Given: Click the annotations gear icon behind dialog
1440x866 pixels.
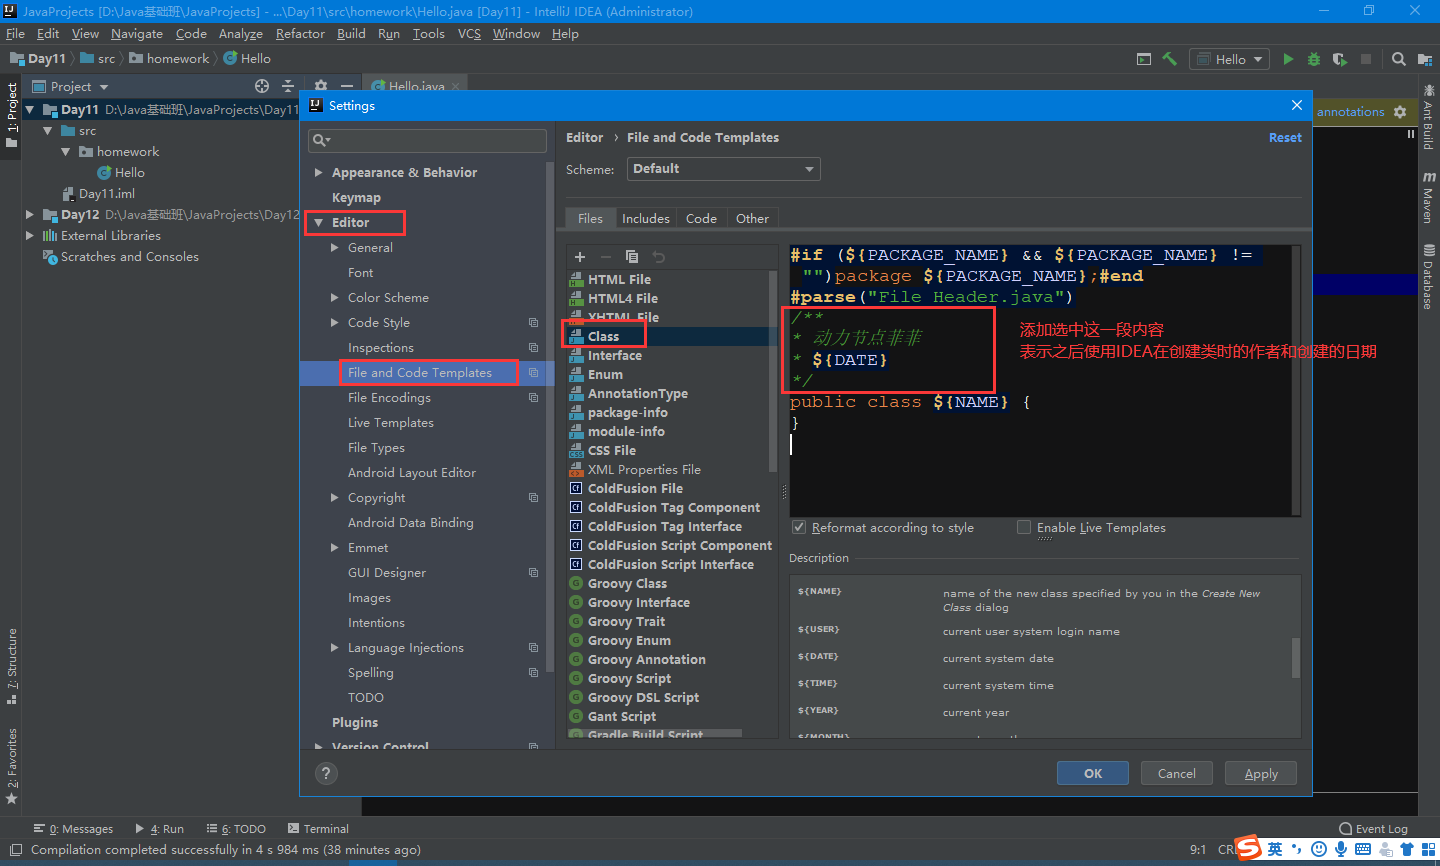Looking at the screenshot, I should click(x=1400, y=112).
